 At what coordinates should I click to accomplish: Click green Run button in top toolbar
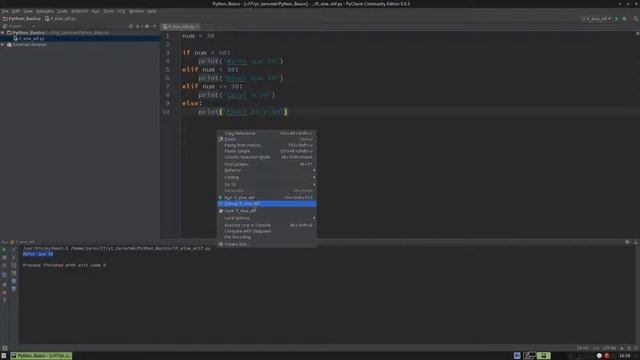pos(617,19)
